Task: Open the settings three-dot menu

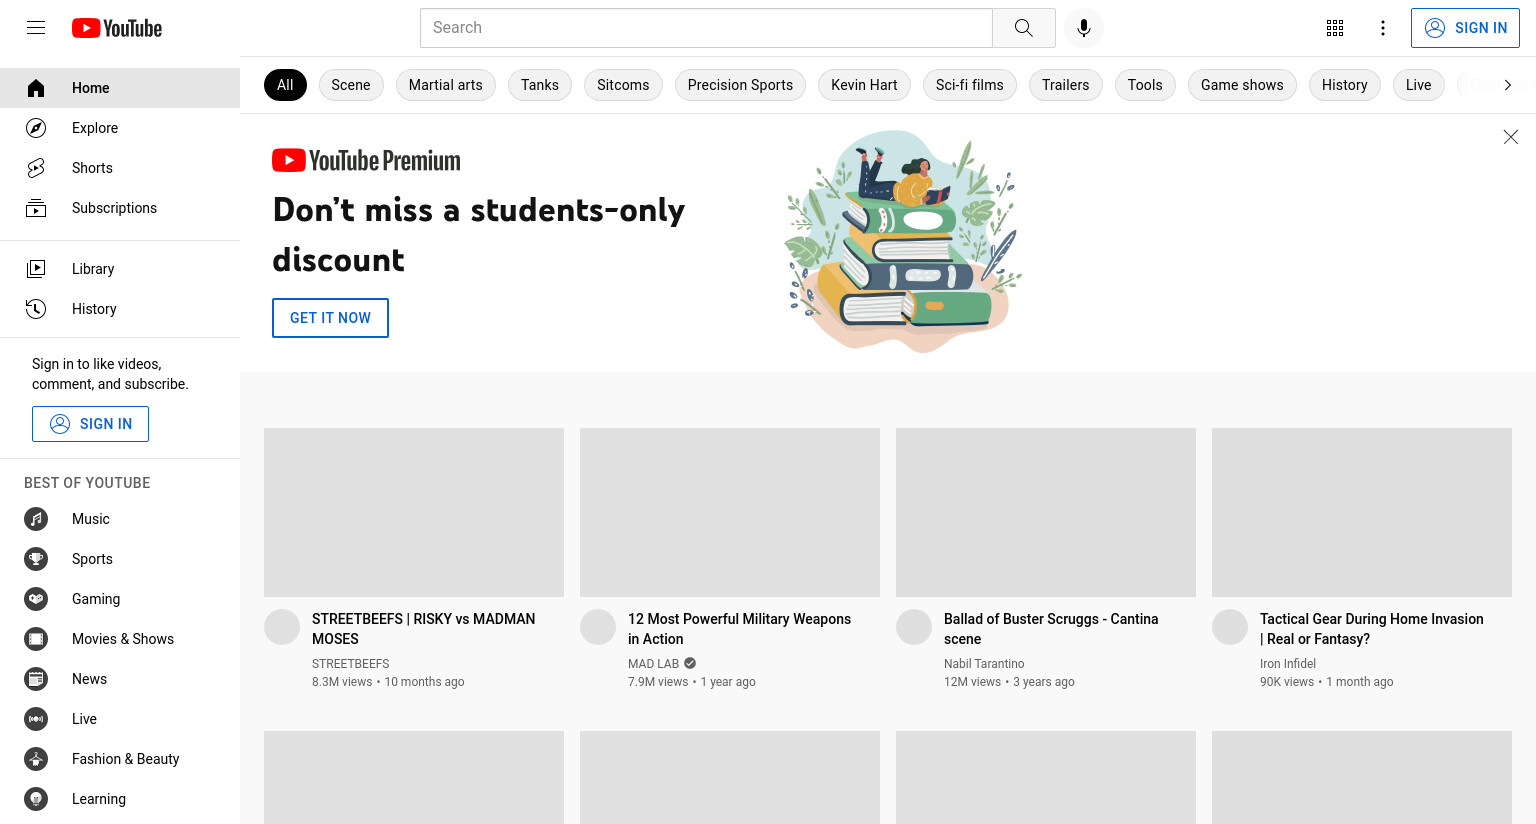Action: [x=1383, y=28]
